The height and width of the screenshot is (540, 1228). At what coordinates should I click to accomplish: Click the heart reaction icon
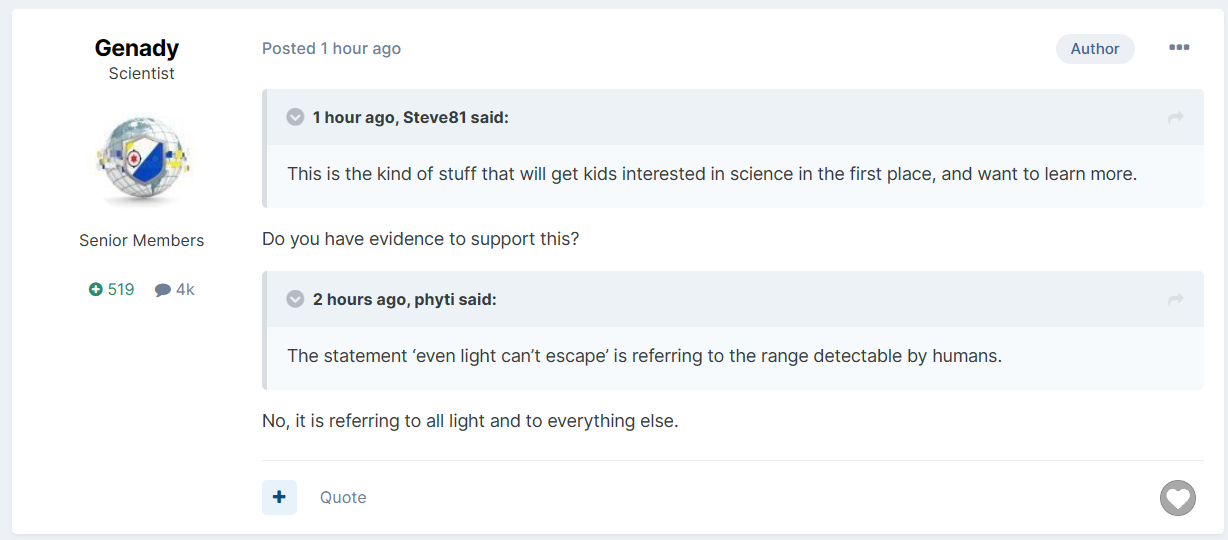point(1177,498)
